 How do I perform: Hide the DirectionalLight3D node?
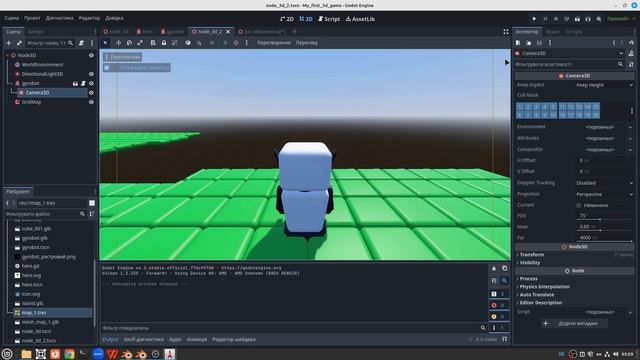pyautogui.click(x=91, y=74)
